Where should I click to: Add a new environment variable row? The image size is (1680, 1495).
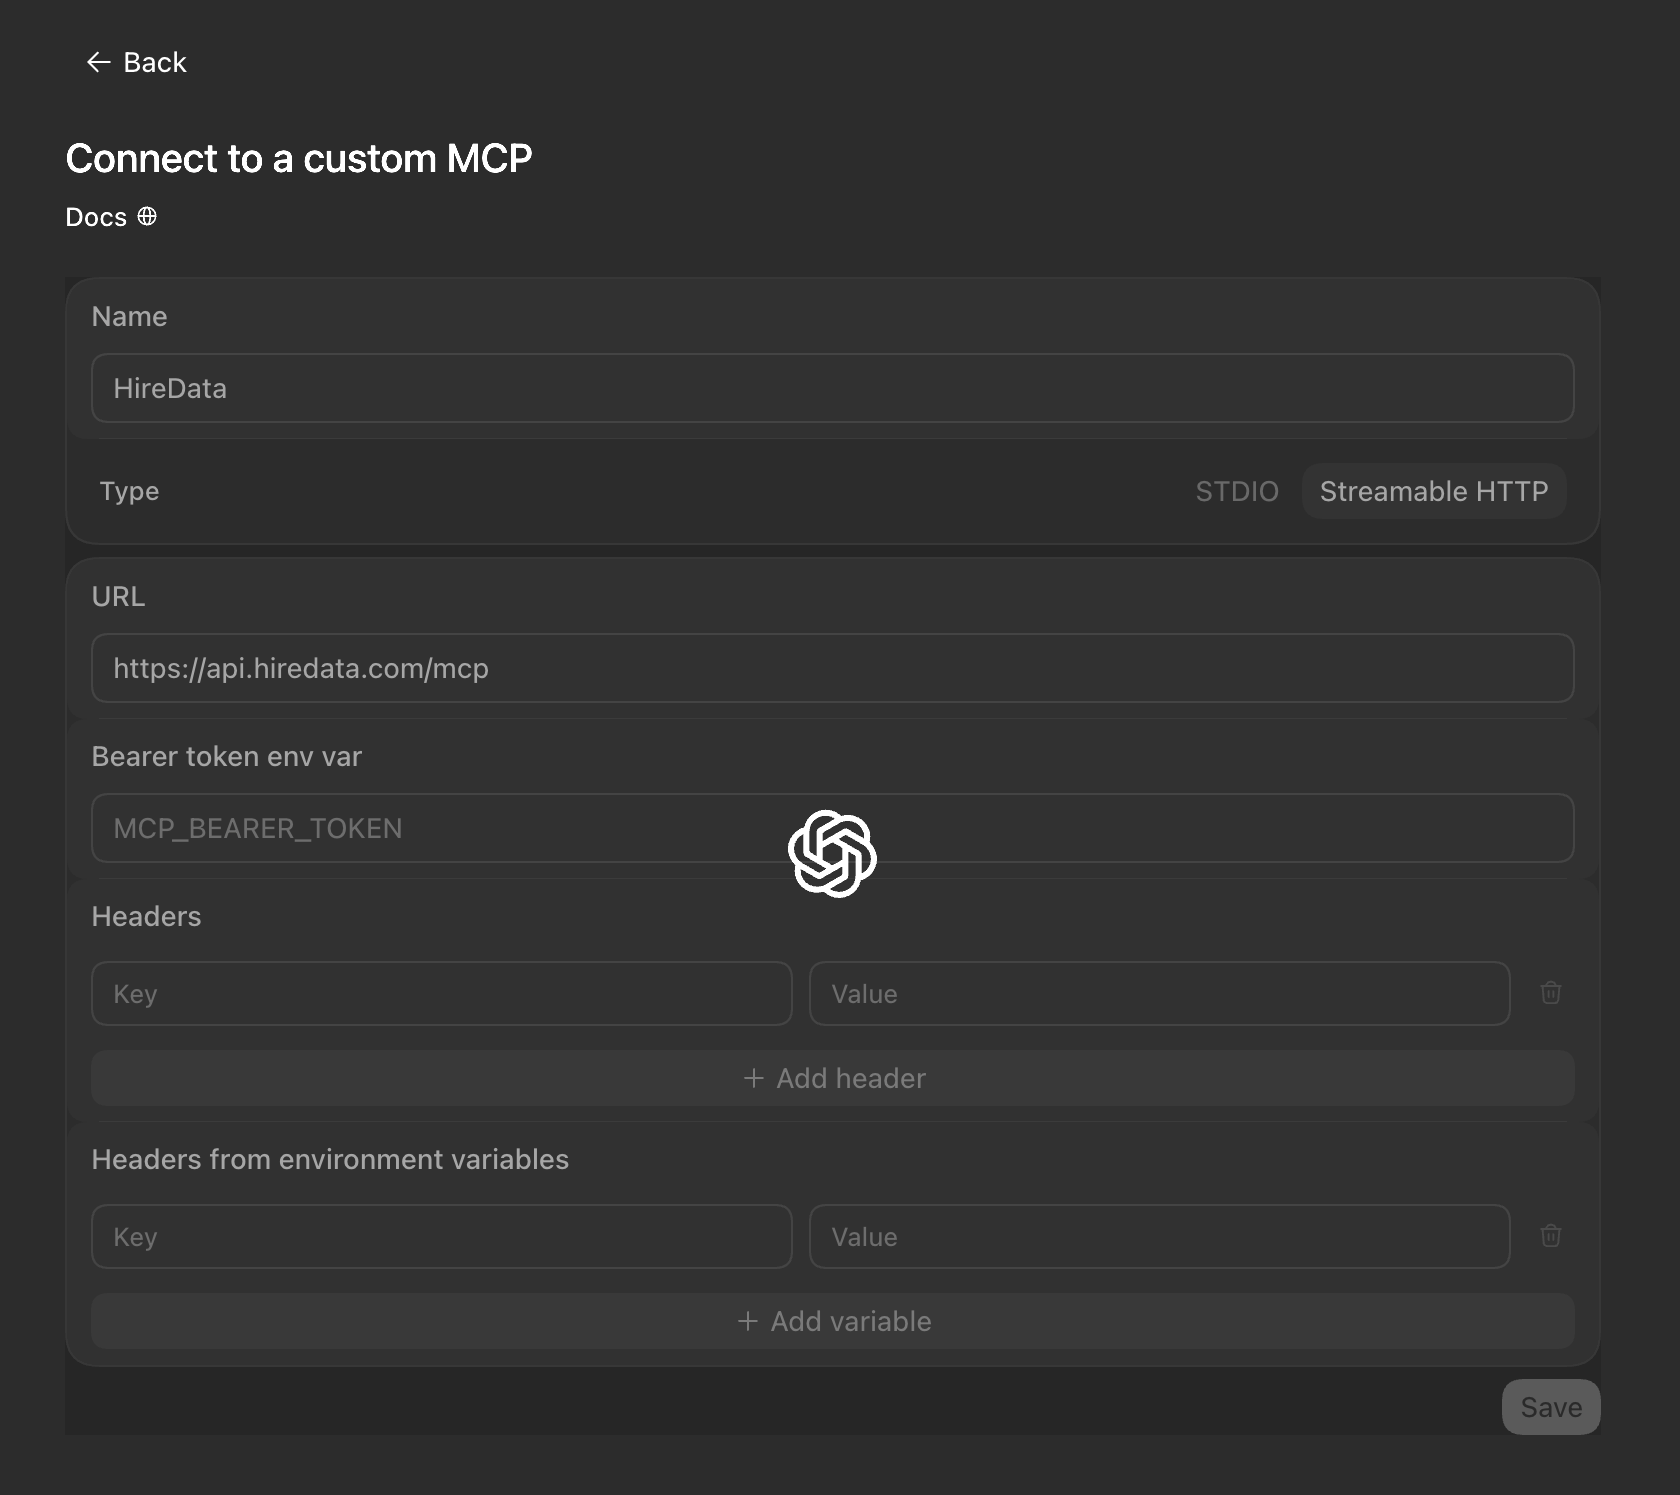point(832,1321)
